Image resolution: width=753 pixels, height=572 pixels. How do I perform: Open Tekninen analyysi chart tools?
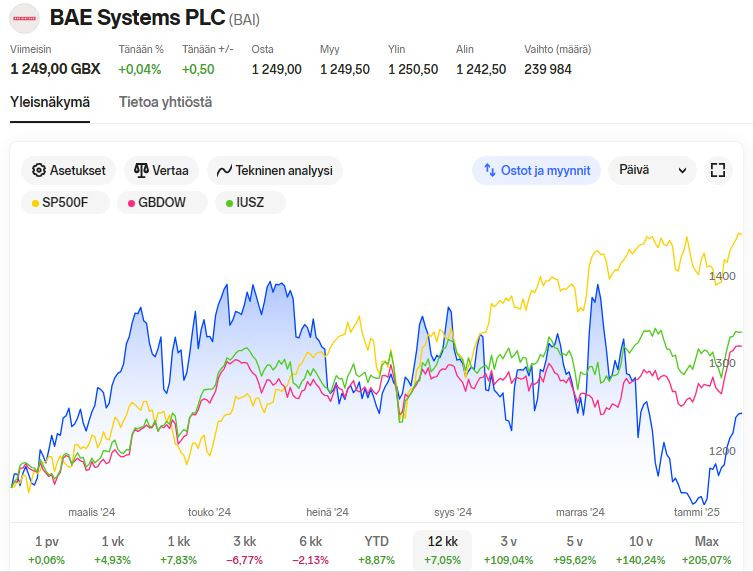[x=275, y=170]
